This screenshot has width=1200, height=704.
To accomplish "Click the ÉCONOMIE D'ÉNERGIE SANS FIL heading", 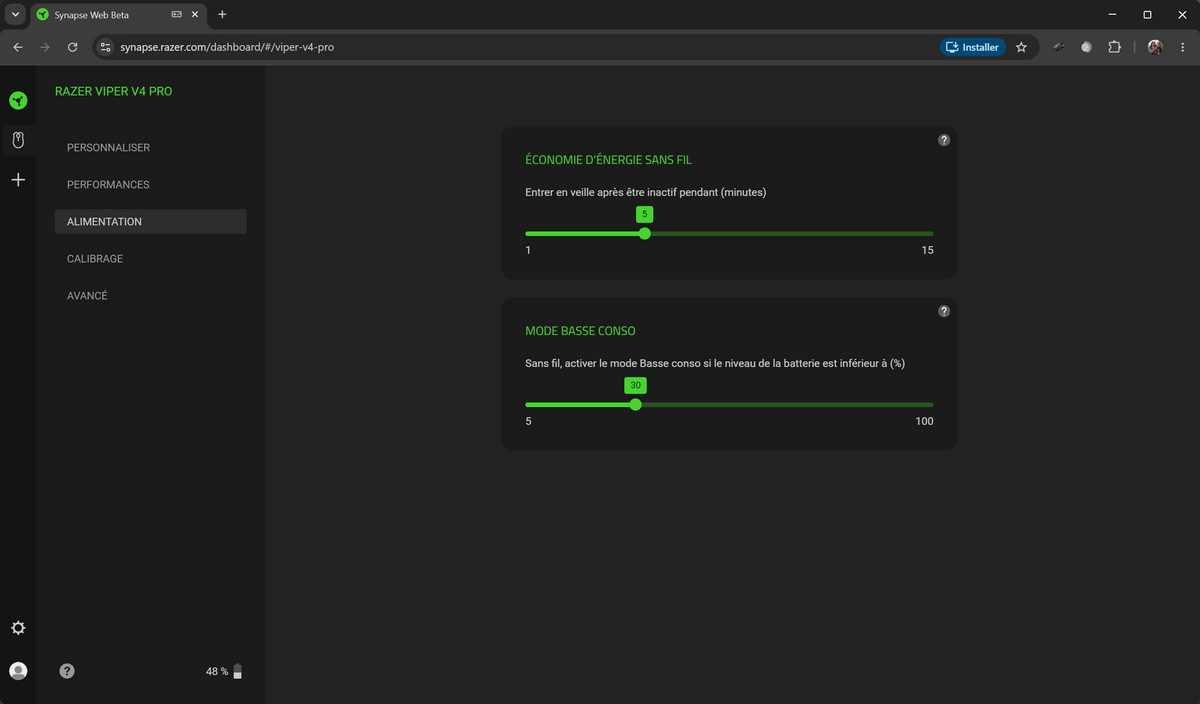I will coord(608,160).
